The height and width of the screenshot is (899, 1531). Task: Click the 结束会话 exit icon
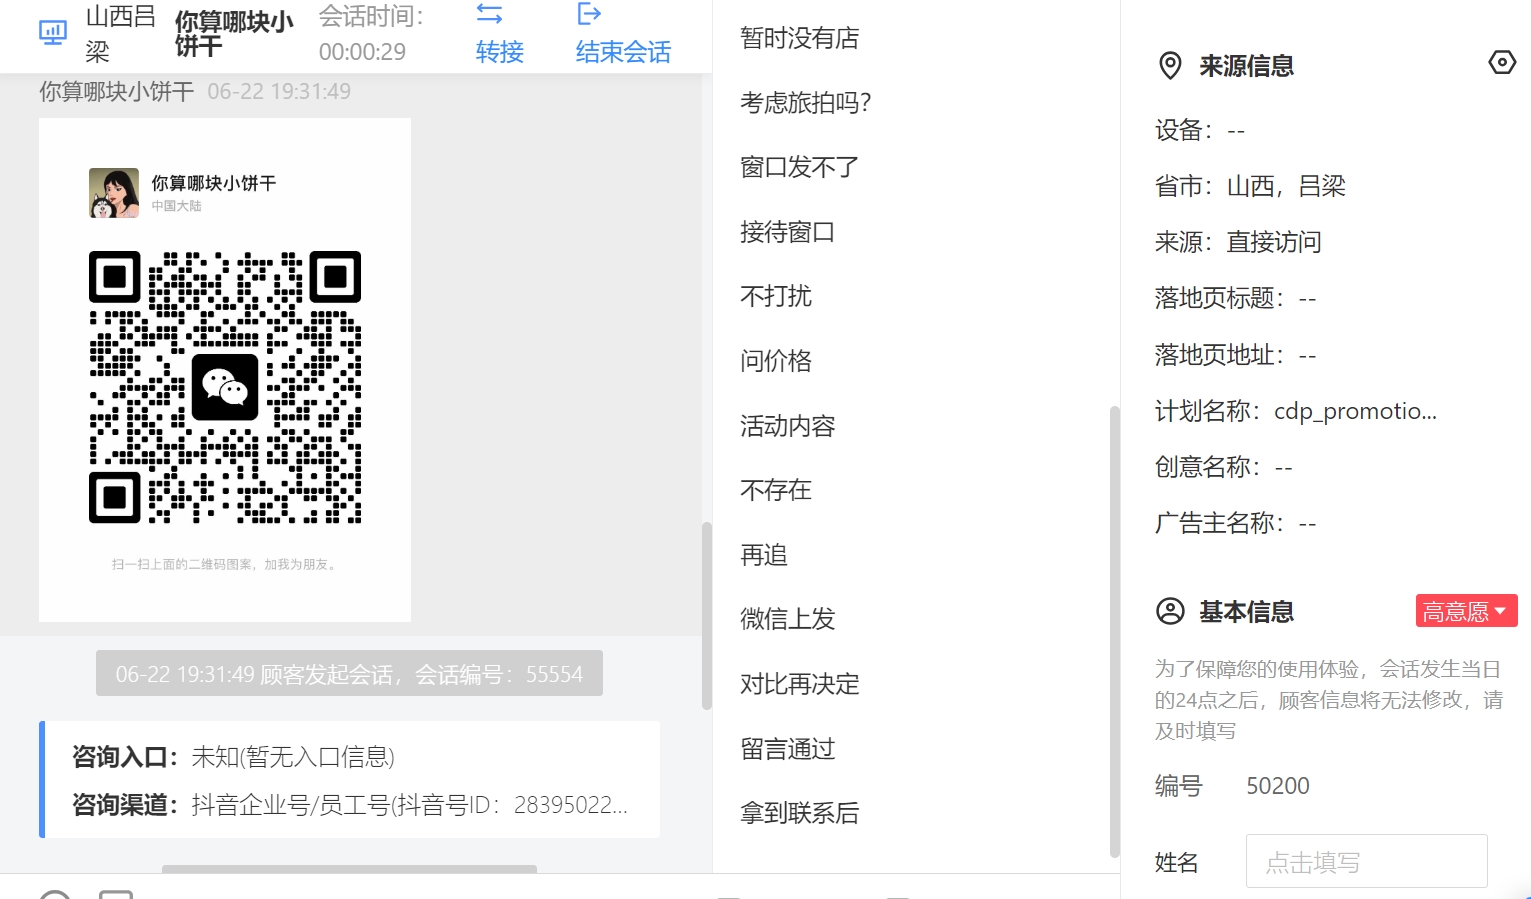point(589,14)
